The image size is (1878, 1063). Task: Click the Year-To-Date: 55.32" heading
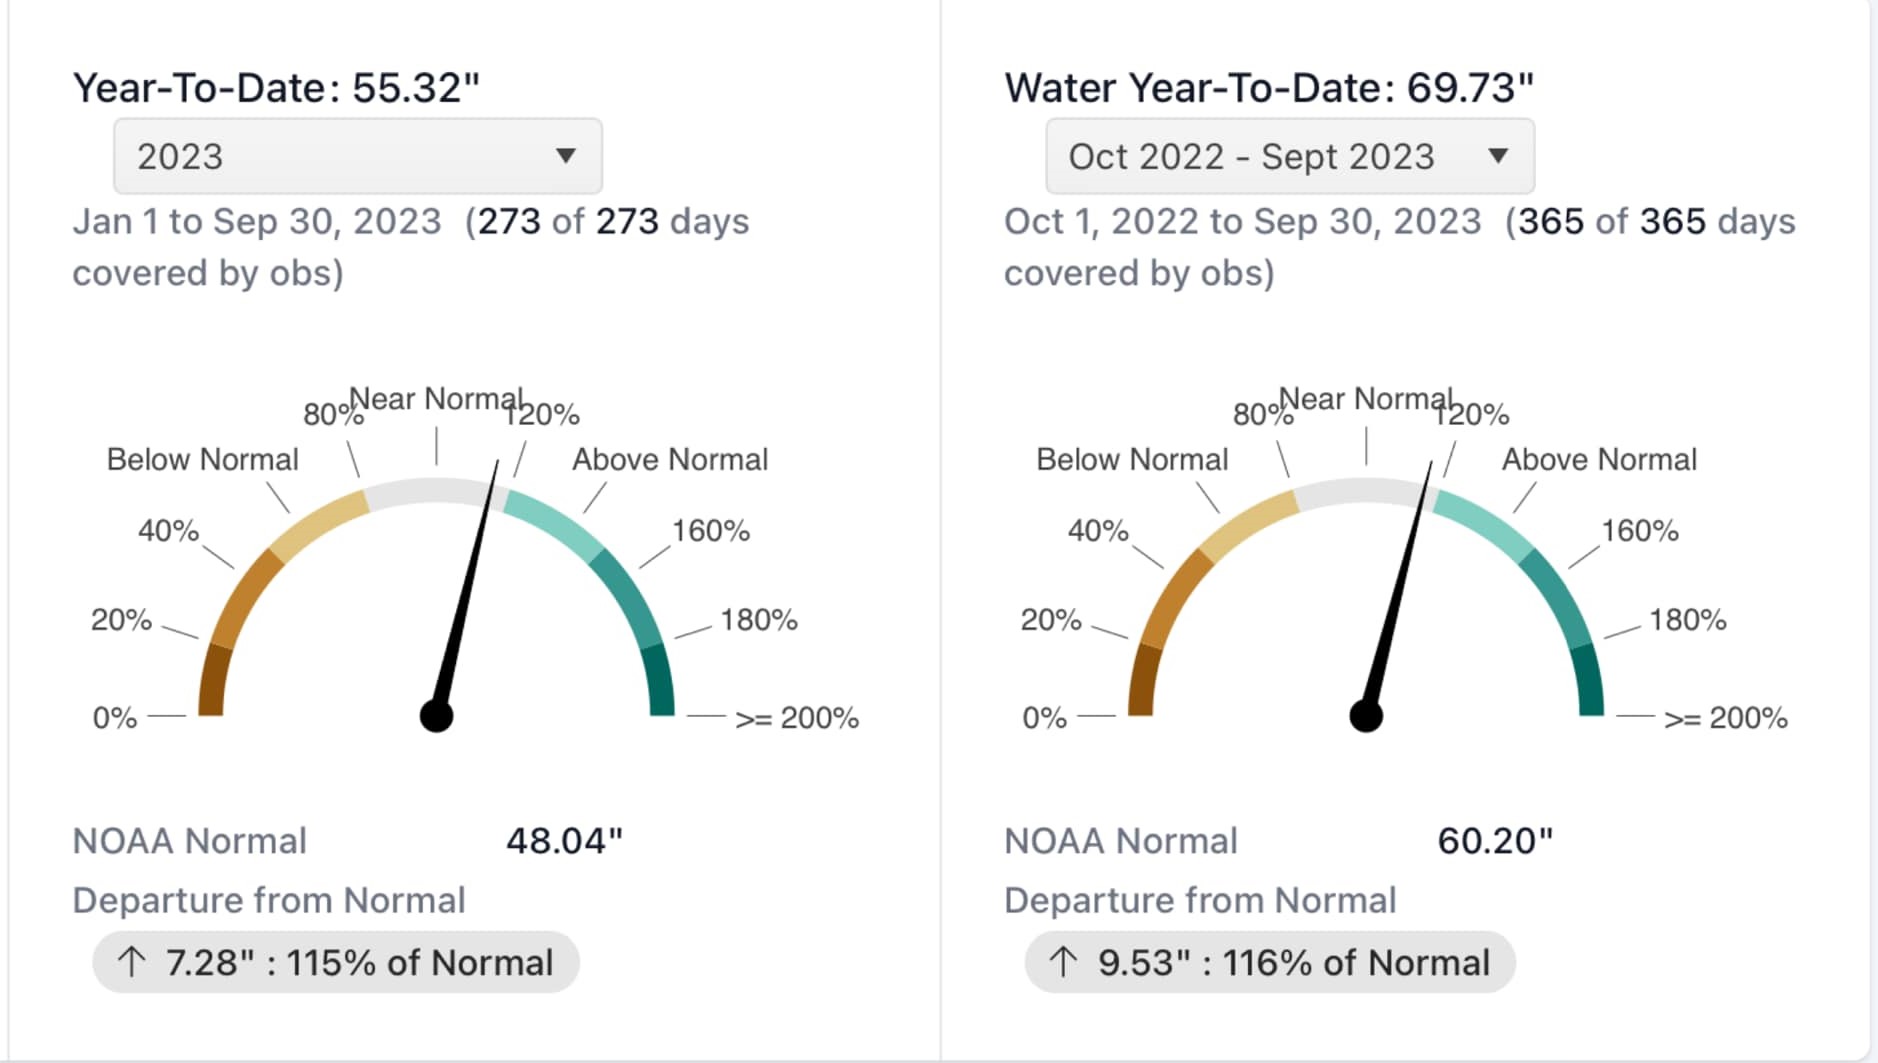(276, 88)
